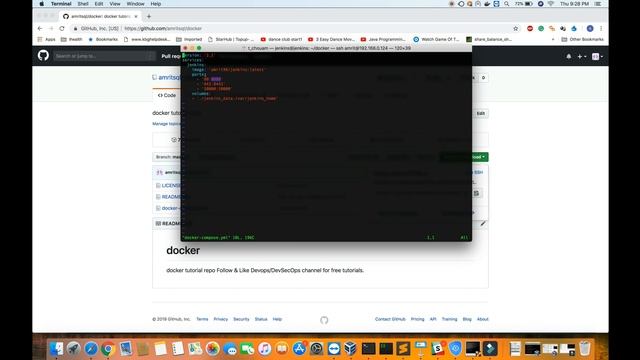The height and width of the screenshot is (360, 640).
Task: Open Sublime Text from the Dock
Action: click(x=403, y=349)
